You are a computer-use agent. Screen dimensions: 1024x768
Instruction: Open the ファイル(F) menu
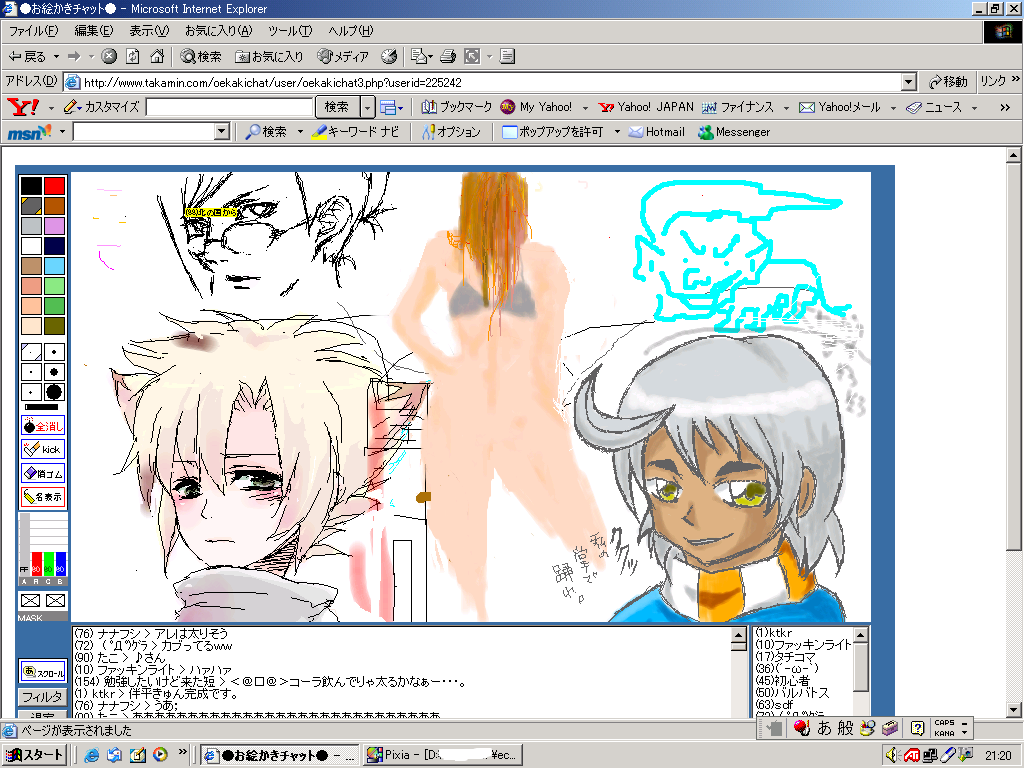tap(33, 31)
